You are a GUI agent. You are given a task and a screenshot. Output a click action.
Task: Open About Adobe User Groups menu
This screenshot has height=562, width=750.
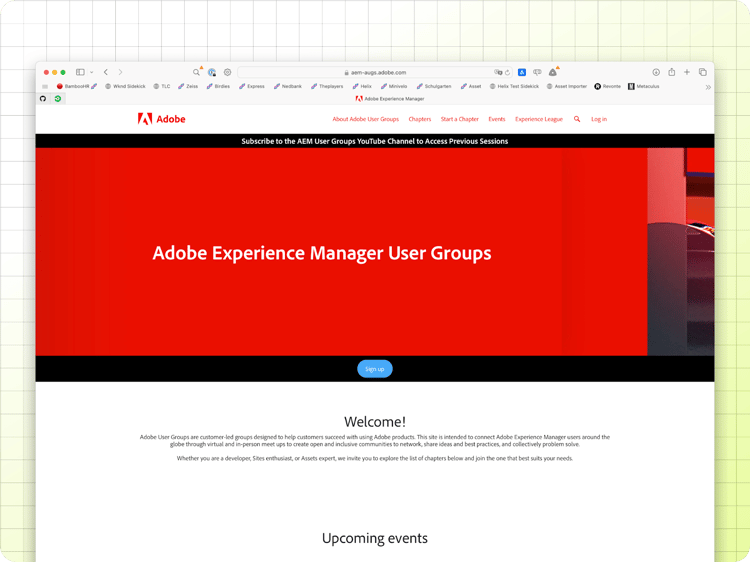365,119
